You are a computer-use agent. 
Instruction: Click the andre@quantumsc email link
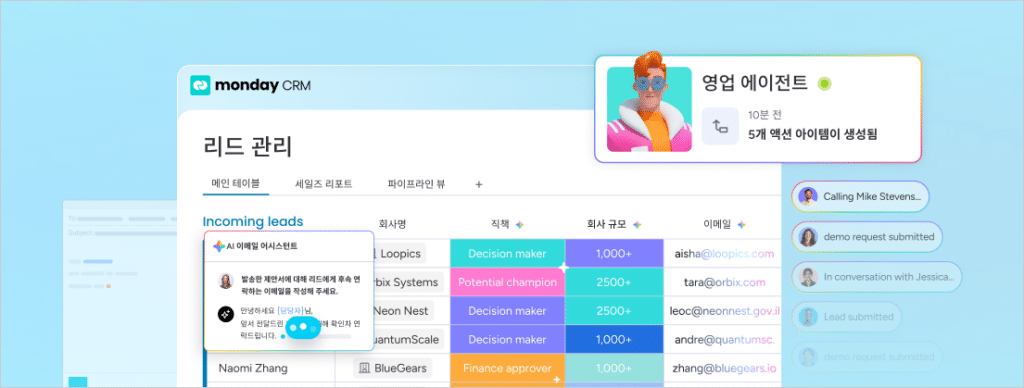(x=724, y=340)
